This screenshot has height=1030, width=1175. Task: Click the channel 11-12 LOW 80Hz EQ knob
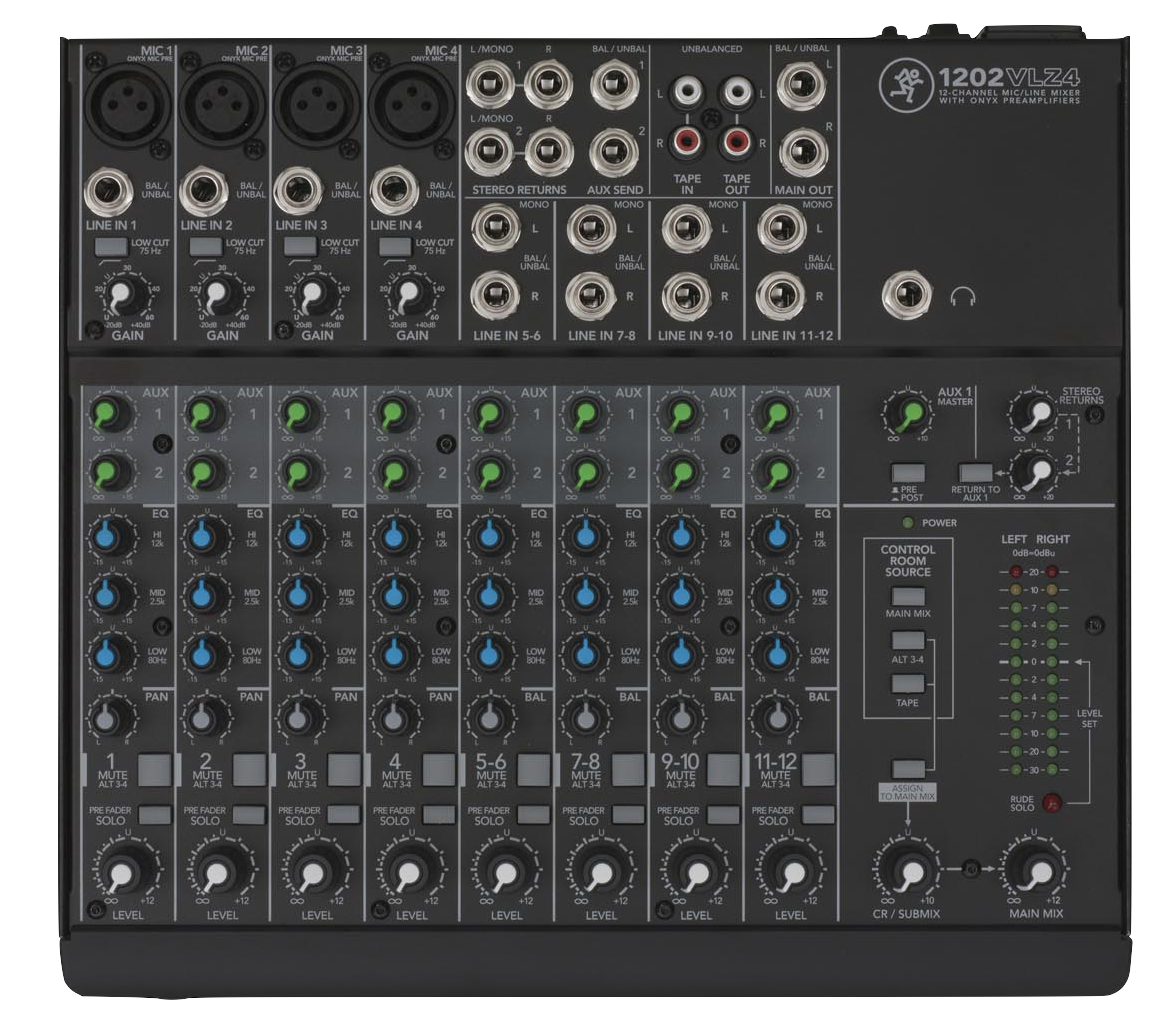point(775,654)
